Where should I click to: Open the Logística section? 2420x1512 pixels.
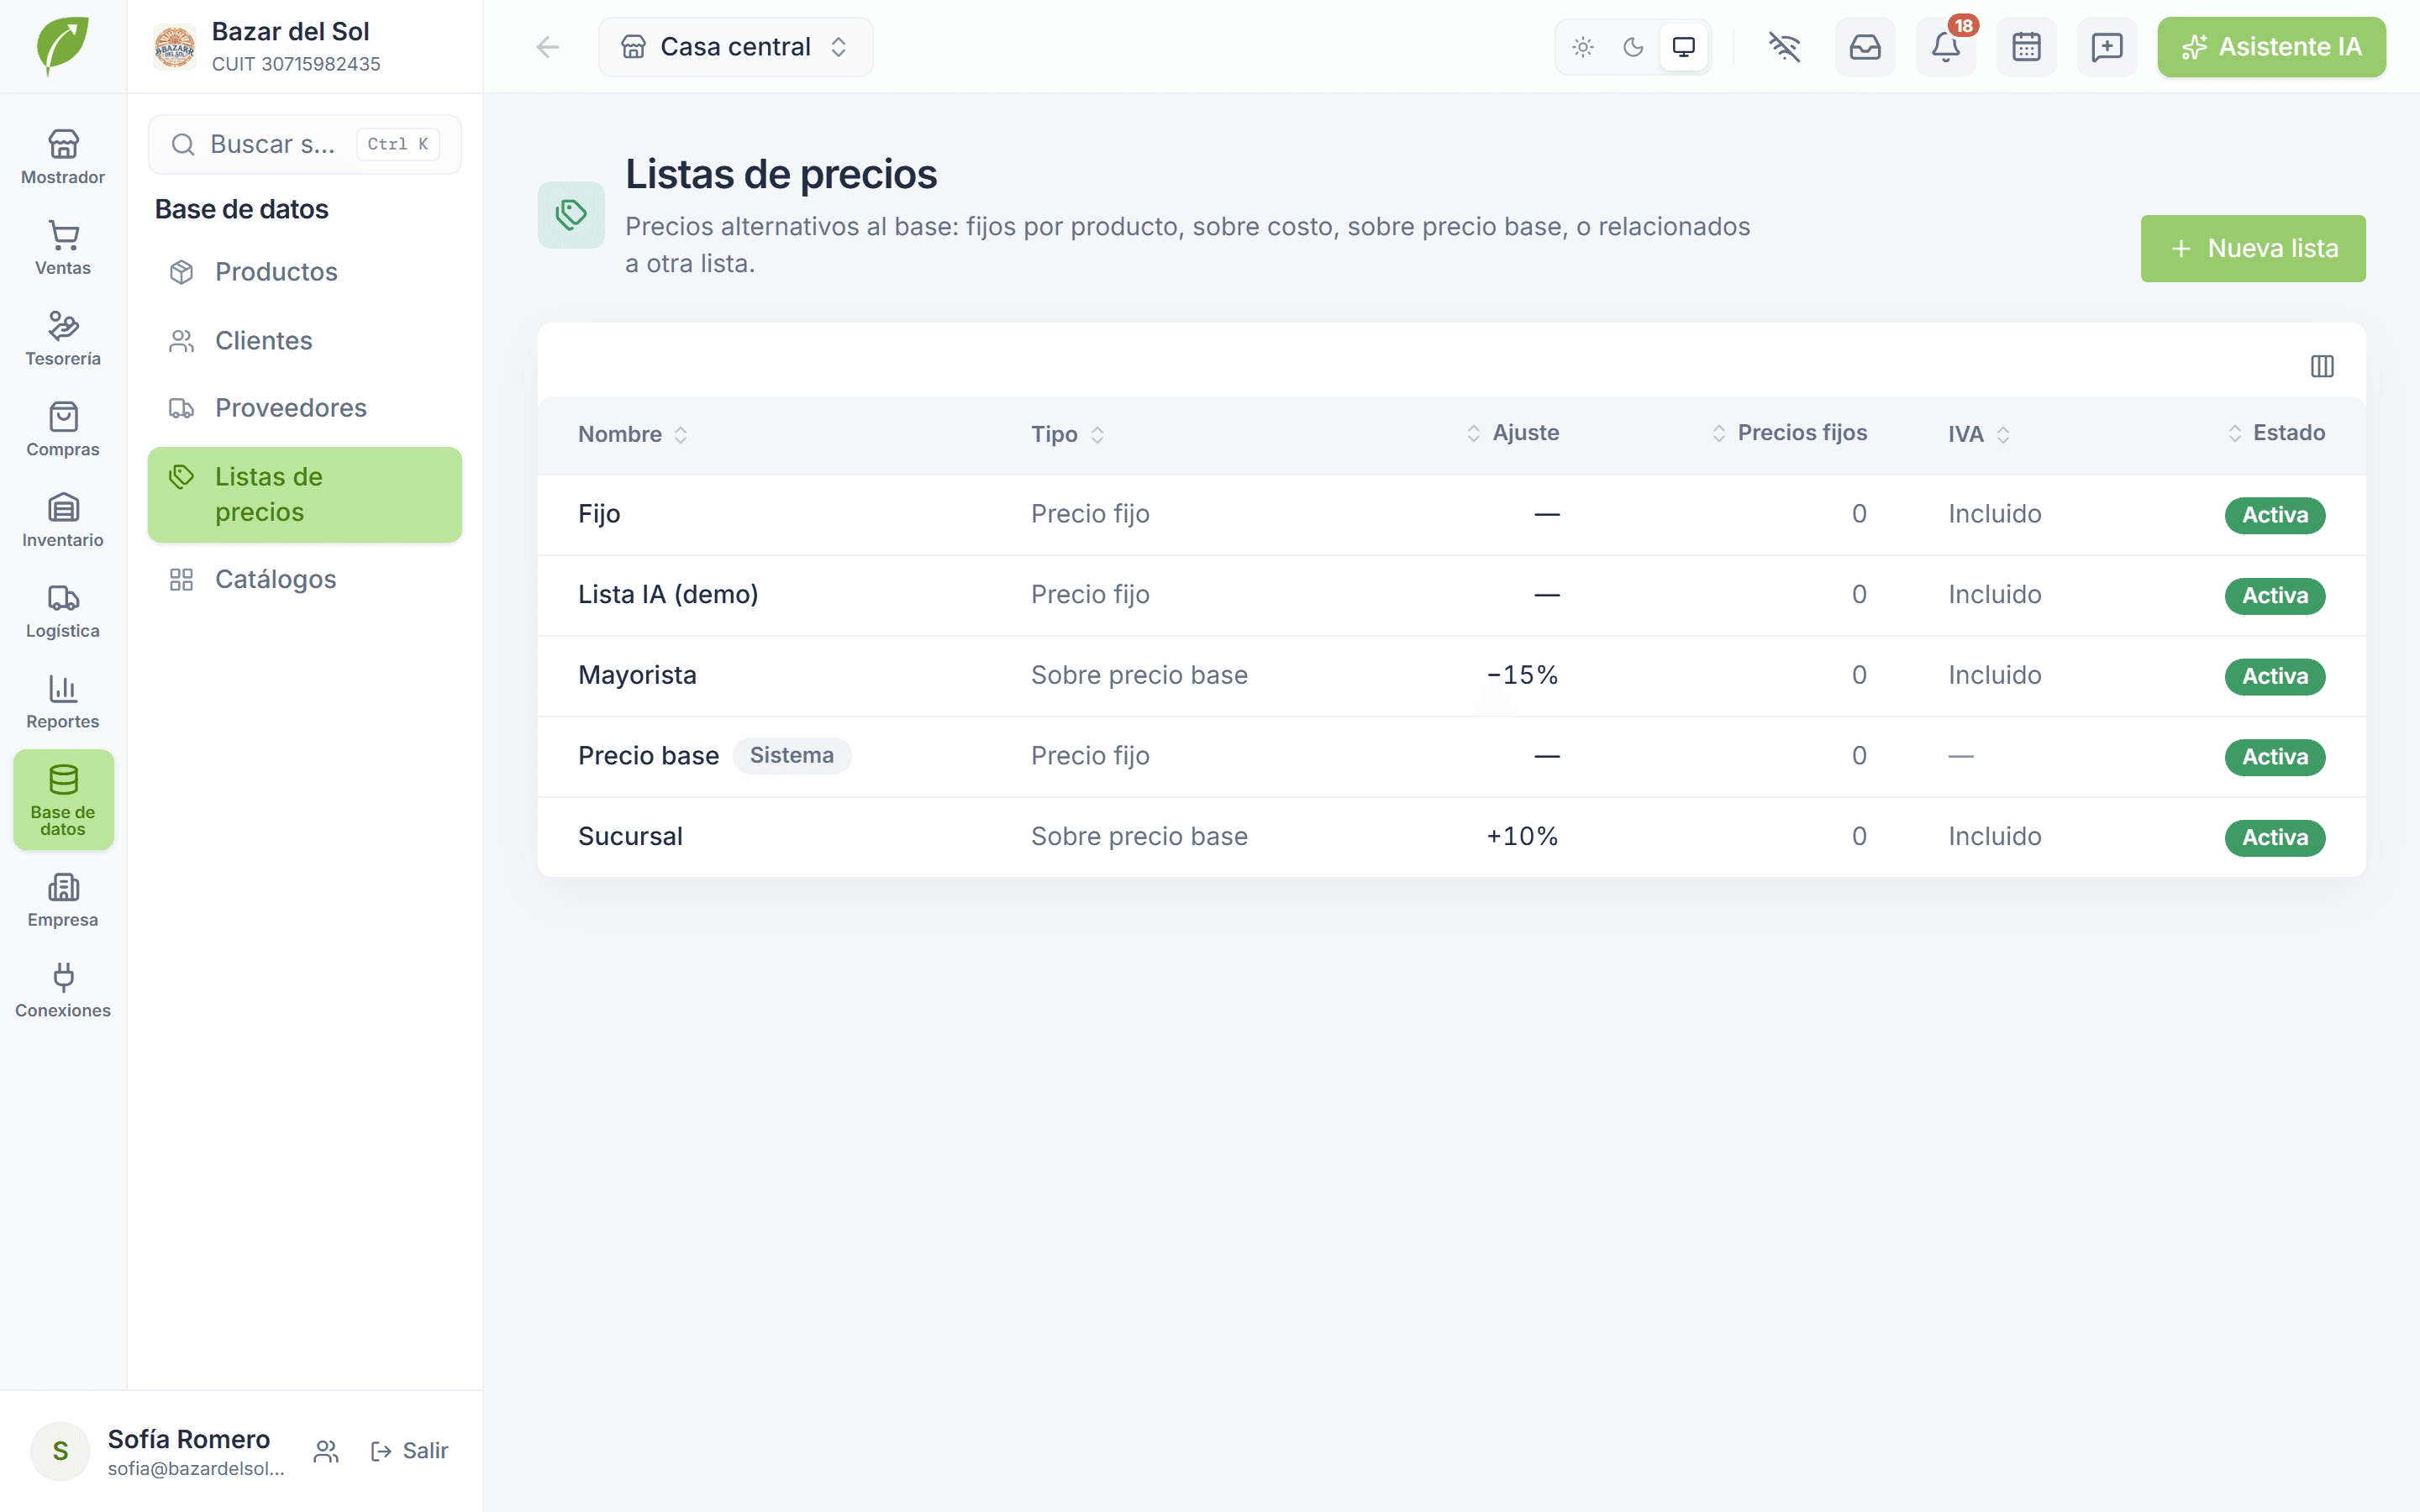(x=63, y=611)
